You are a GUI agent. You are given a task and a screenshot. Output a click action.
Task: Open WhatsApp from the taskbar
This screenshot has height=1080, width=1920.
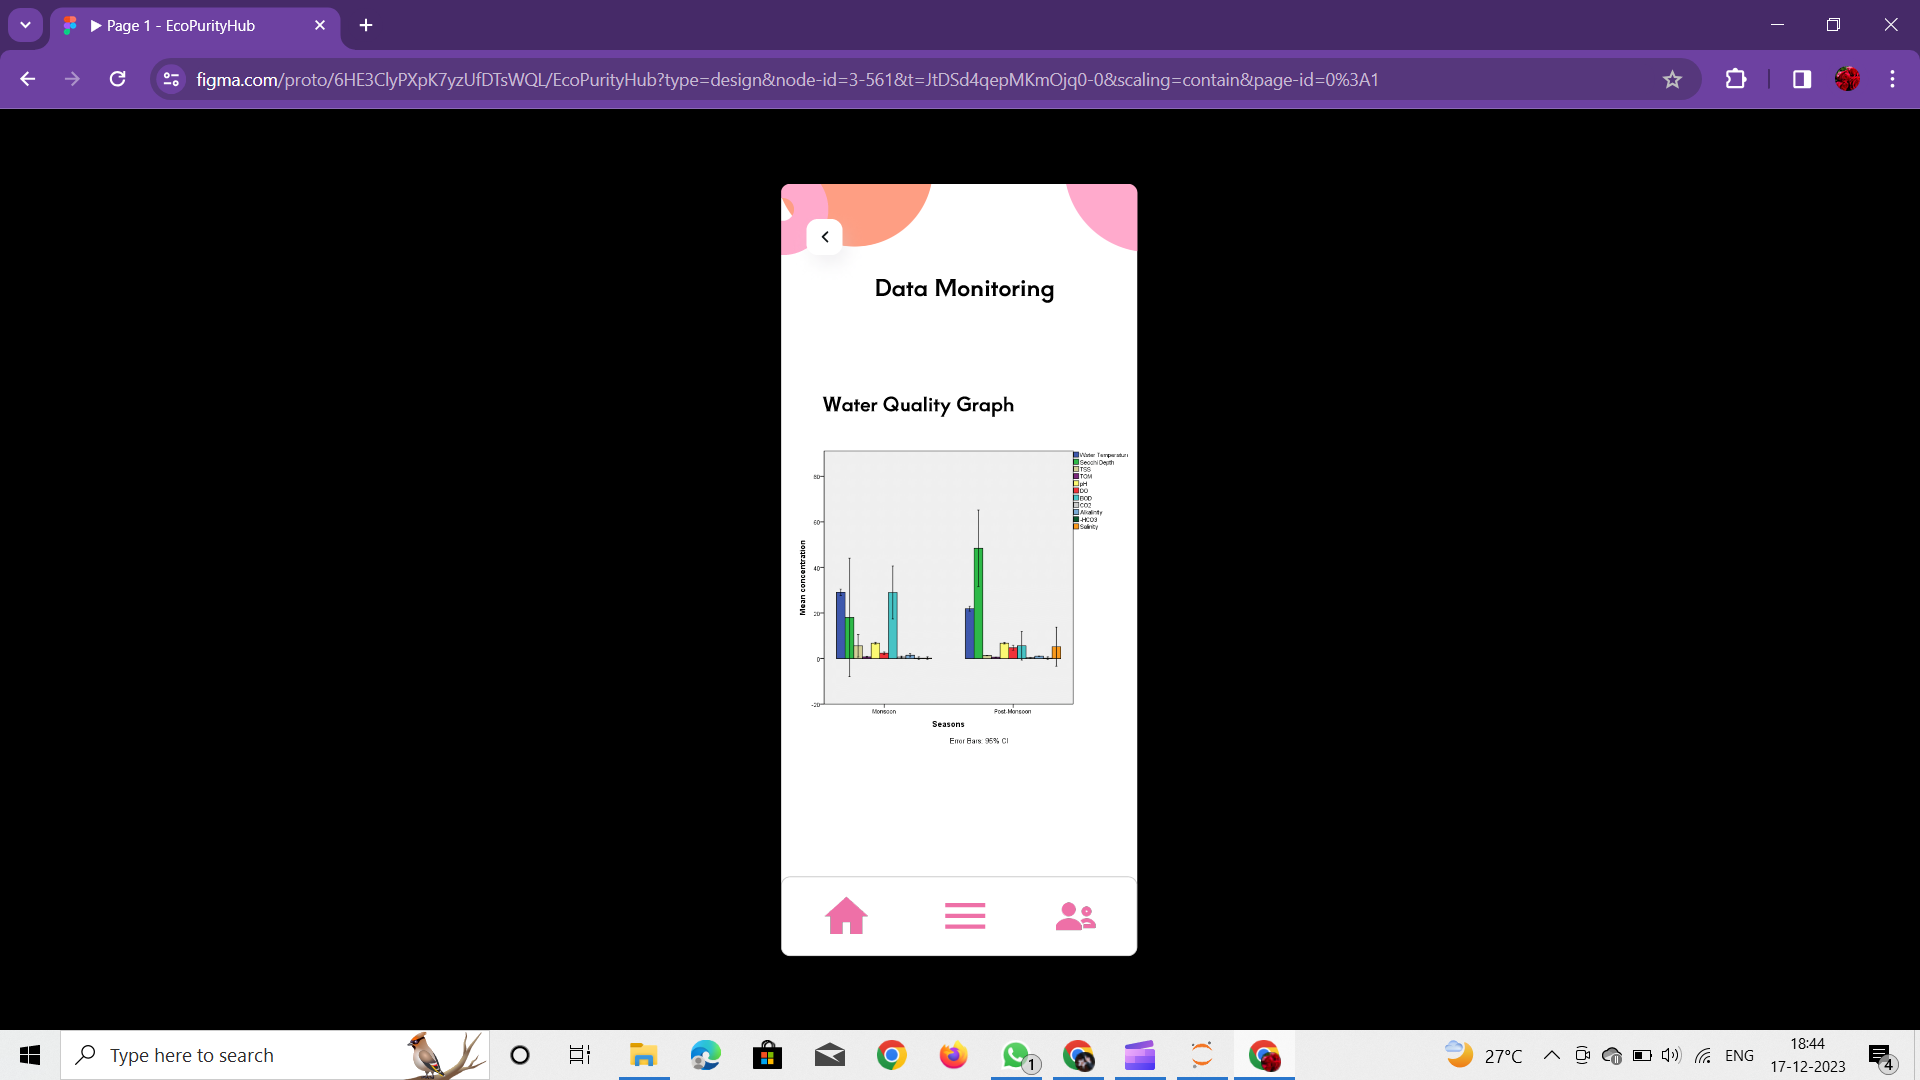(x=1016, y=1055)
